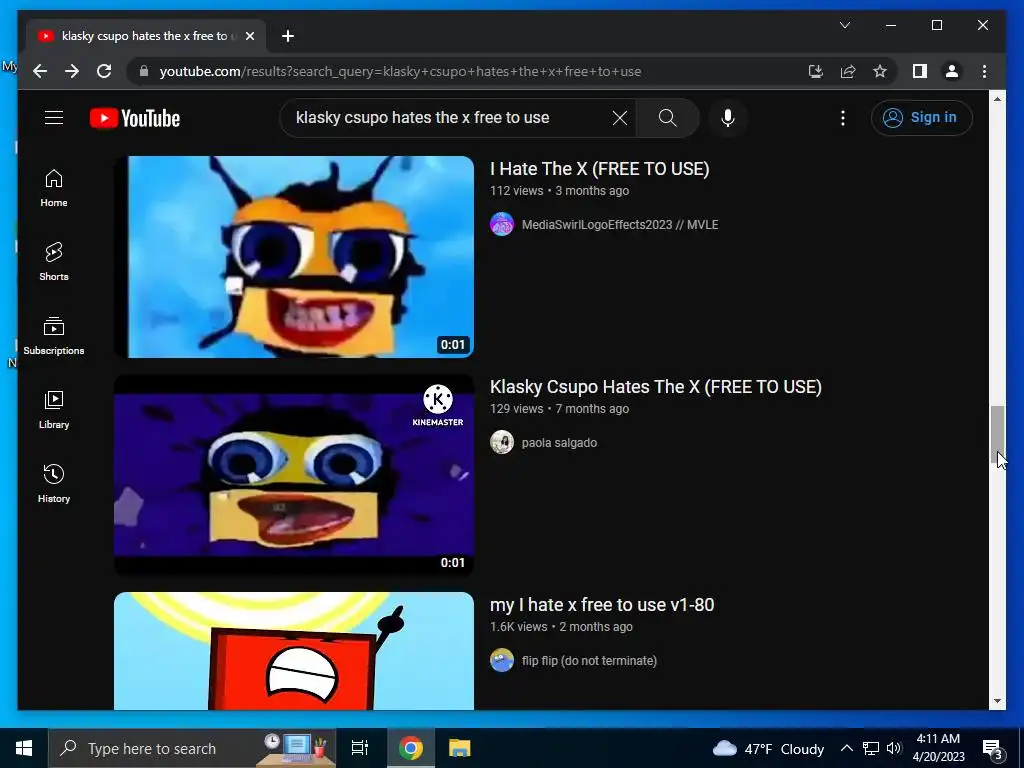Screen dimensions: 1024x768
Task: Open History in the sidebar
Action: coord(54,483)
